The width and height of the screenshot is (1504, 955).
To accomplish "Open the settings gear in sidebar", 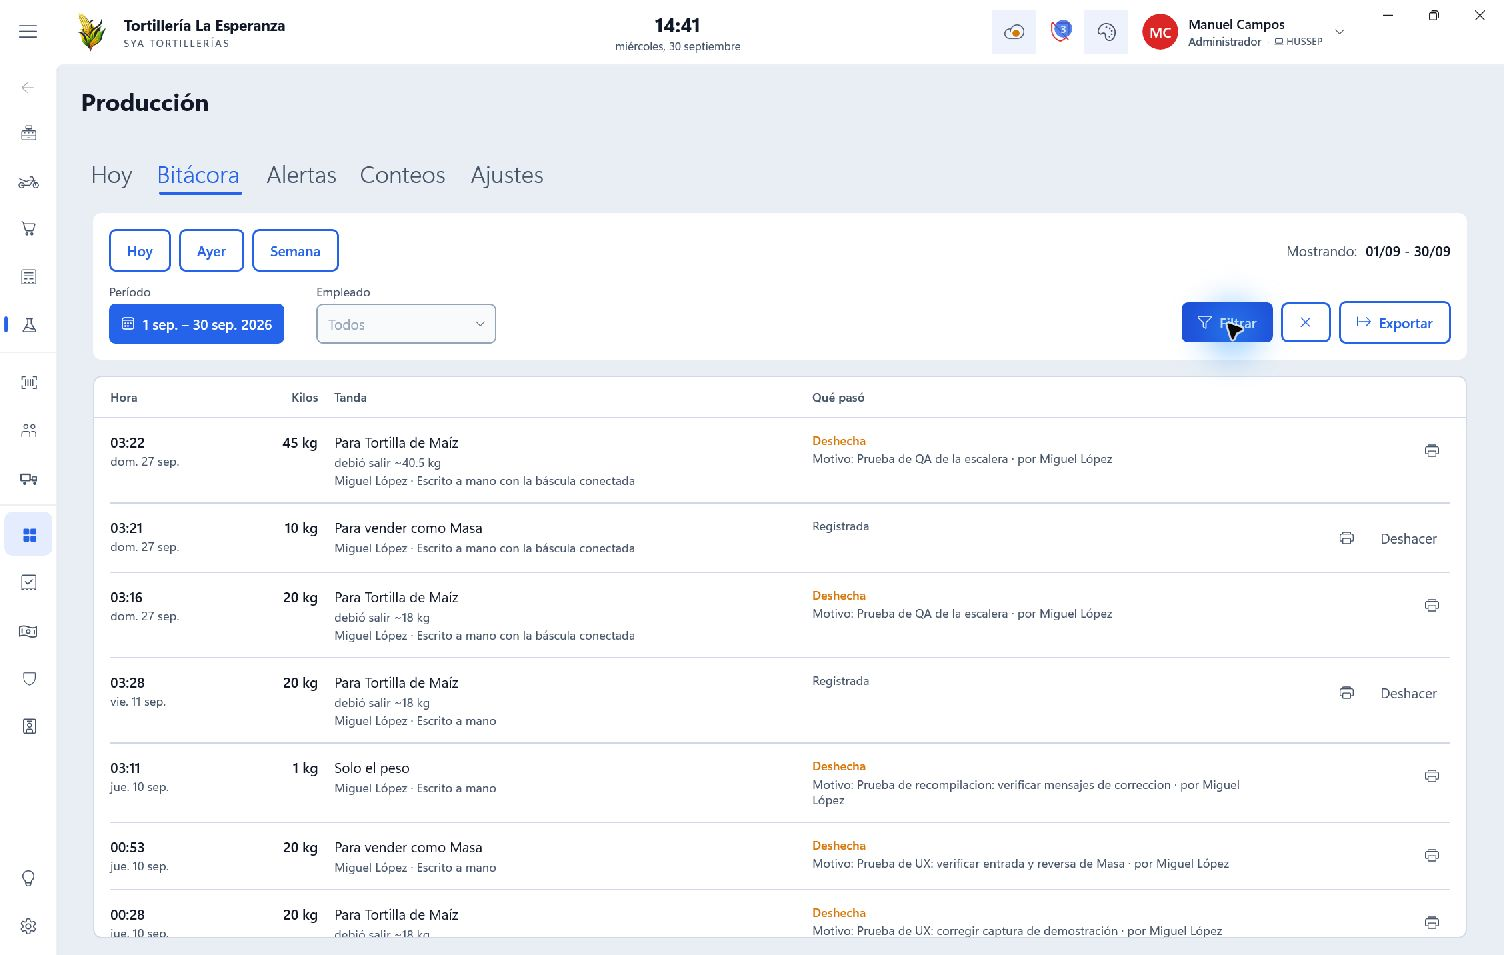I will point(29,926).
